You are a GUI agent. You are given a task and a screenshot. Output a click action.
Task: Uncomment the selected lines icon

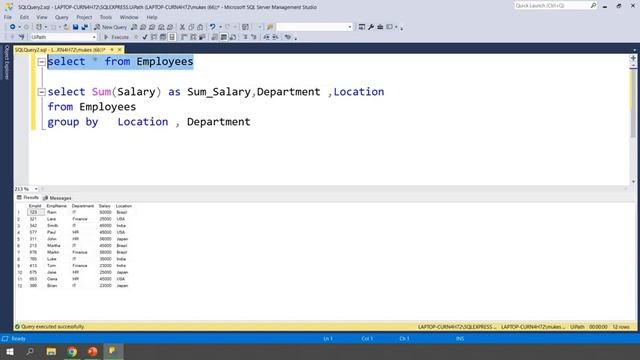(253, 37)
